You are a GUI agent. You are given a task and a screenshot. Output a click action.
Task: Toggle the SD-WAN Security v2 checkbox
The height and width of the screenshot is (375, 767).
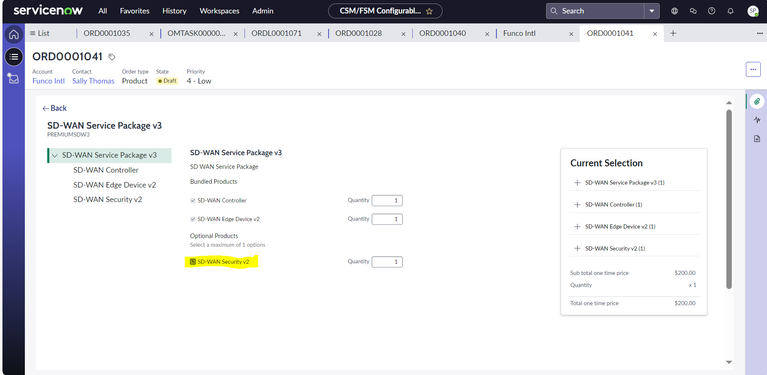click(x=193, y=262)
